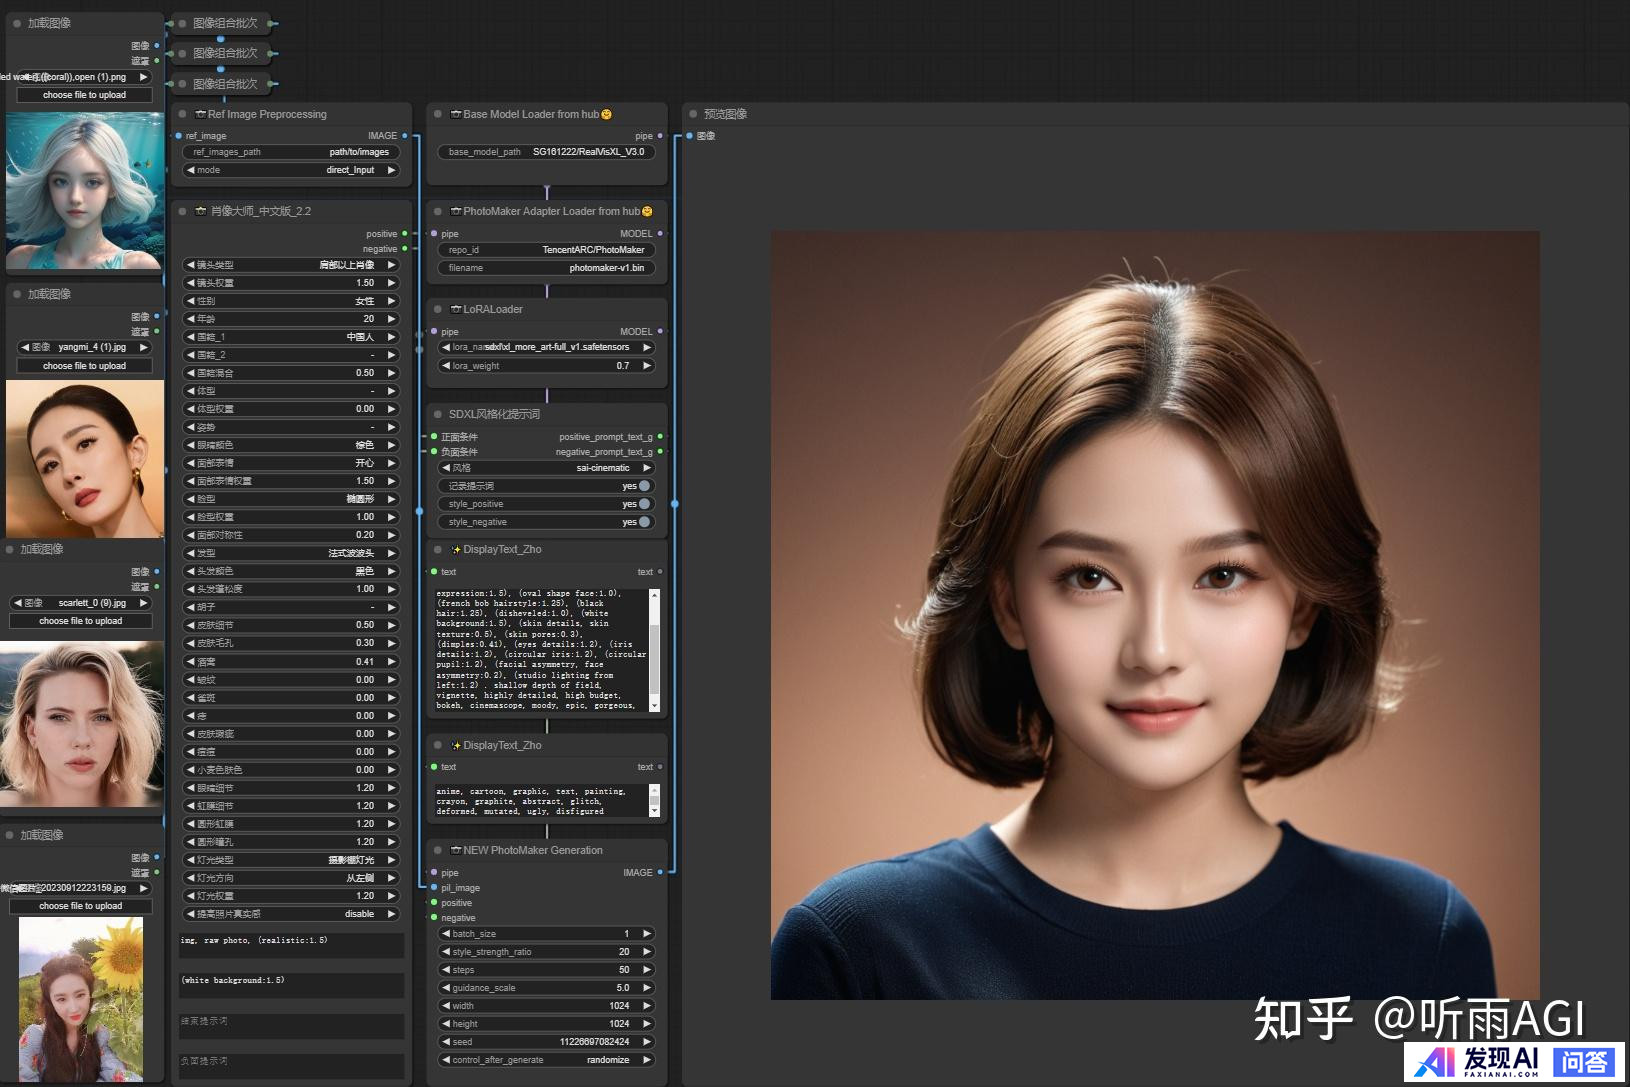Collapse the PhotoMaker Adapter Loader node dot

point(438,211)
